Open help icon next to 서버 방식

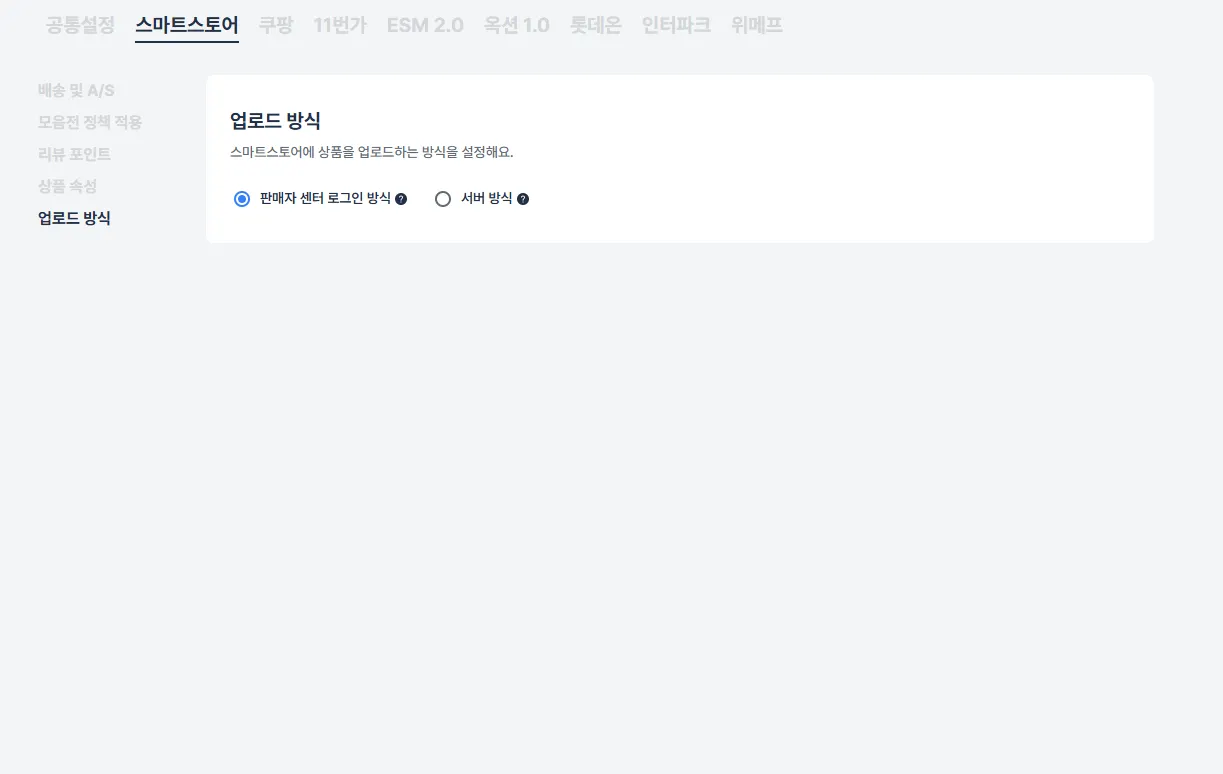523,199
